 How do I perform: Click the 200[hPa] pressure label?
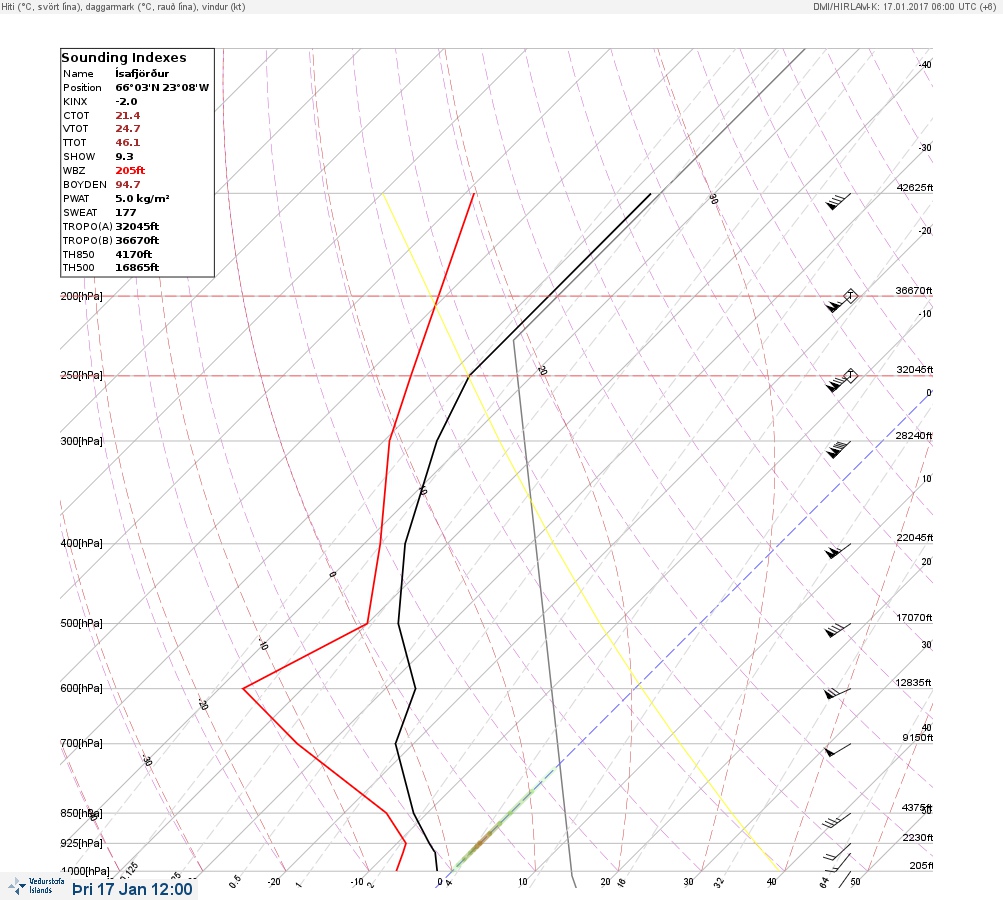[x=81, y=296]
